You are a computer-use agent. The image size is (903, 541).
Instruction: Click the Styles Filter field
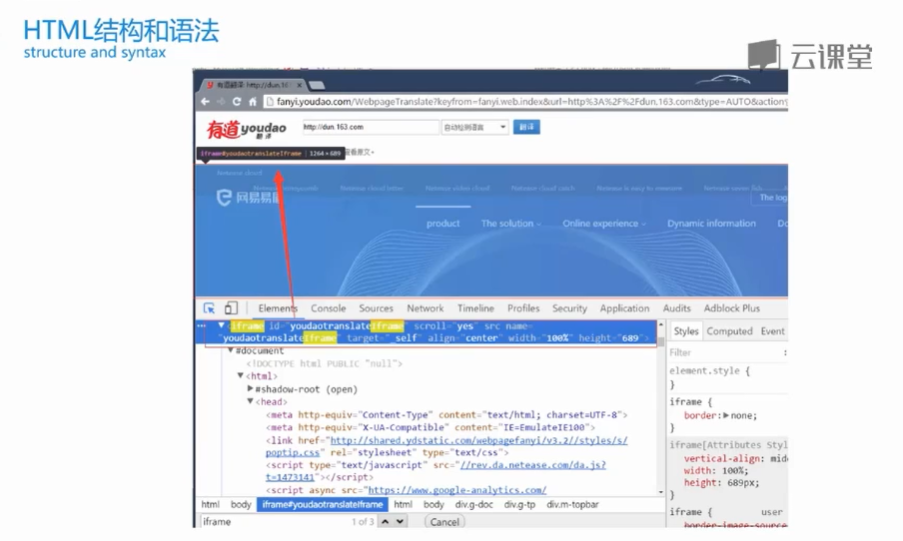724,353
